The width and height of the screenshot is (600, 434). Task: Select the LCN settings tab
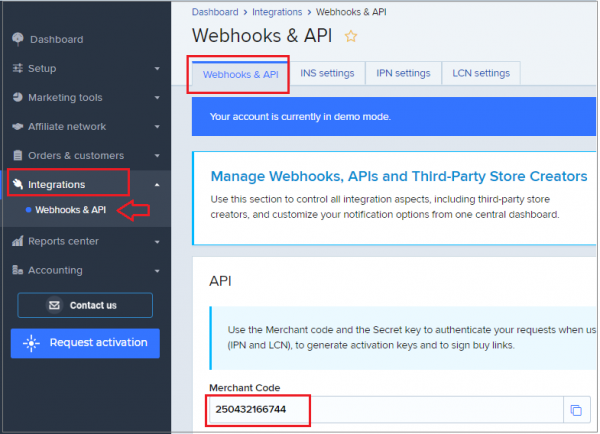pos(481,73)
